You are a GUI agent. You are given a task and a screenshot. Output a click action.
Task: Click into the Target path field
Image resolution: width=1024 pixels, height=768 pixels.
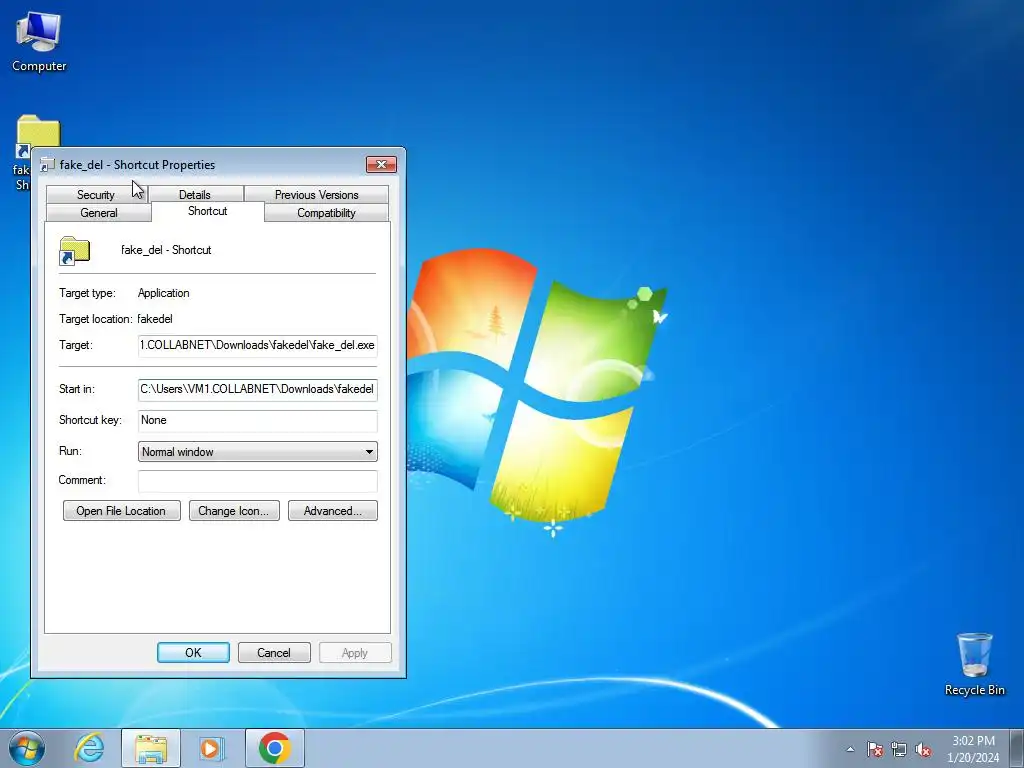(257, 345)
